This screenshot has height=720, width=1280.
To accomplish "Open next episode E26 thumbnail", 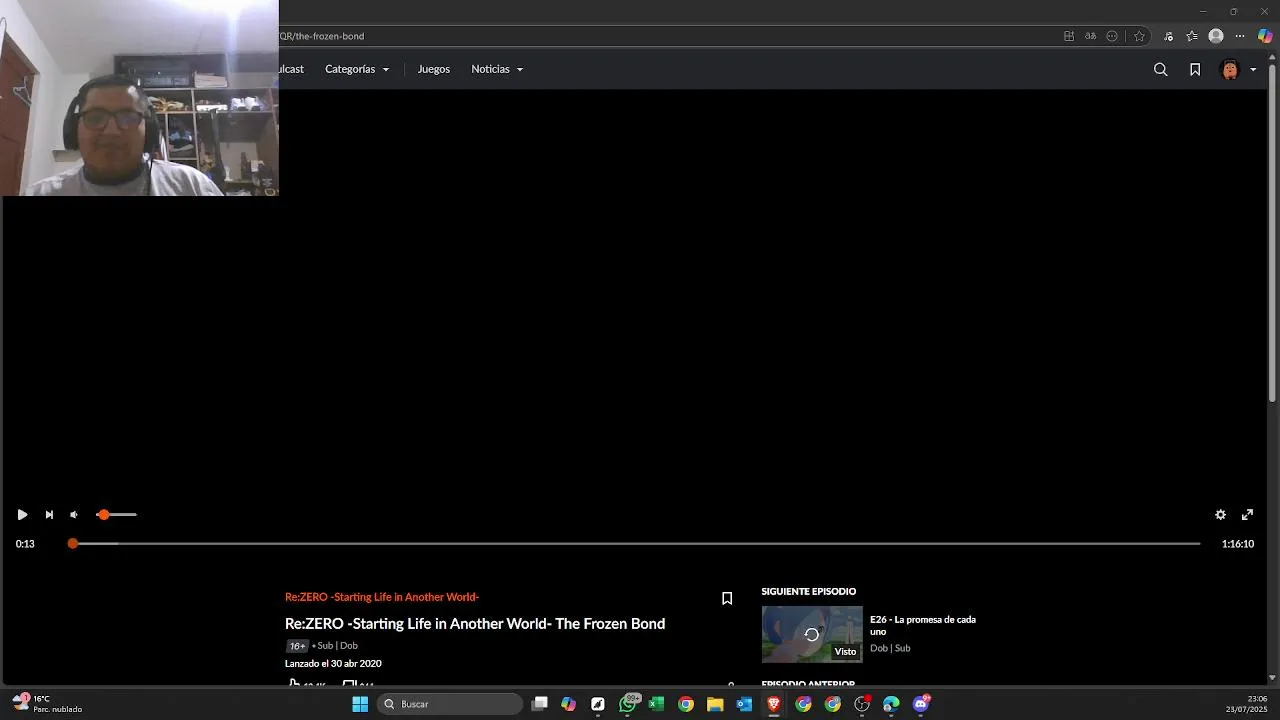I will [x=812, y=634].
